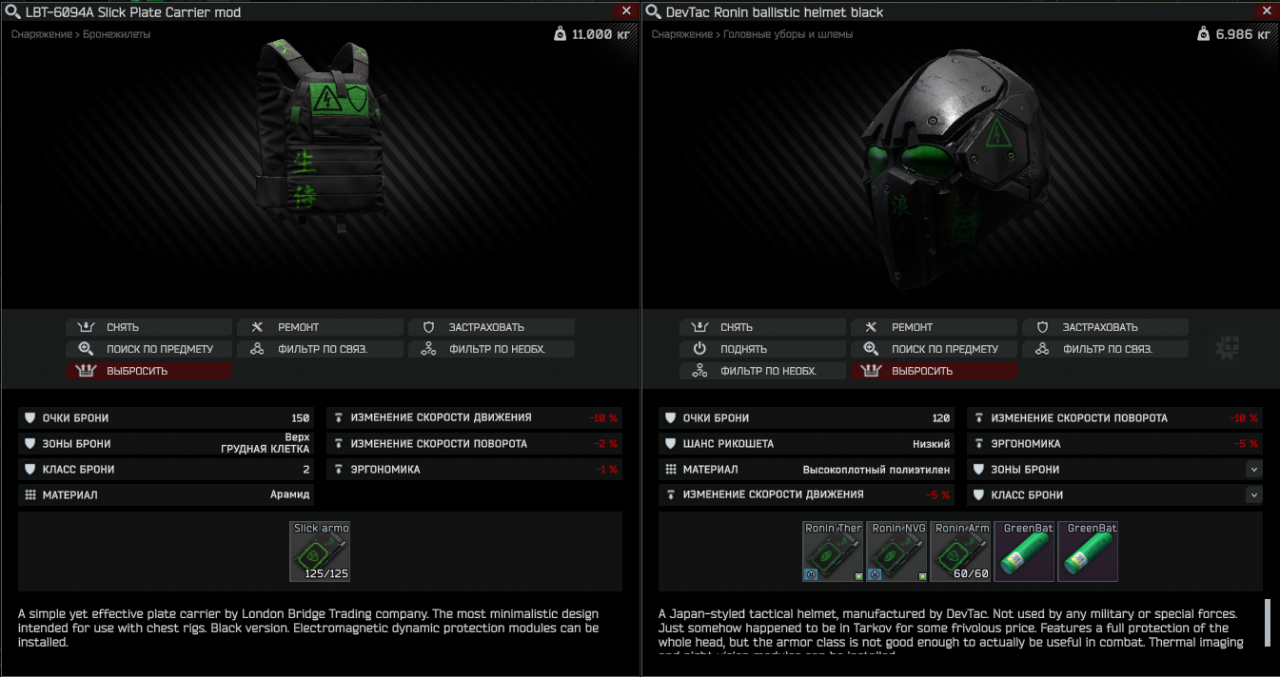Click ПОИСК ПО ПРЕДМЕТУ in the plate carrier window
1280x677 pixels.
click(148, 349)
